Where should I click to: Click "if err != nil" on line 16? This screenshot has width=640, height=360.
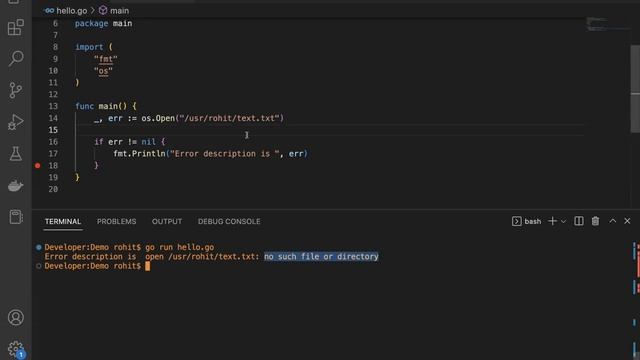[125, 142]
